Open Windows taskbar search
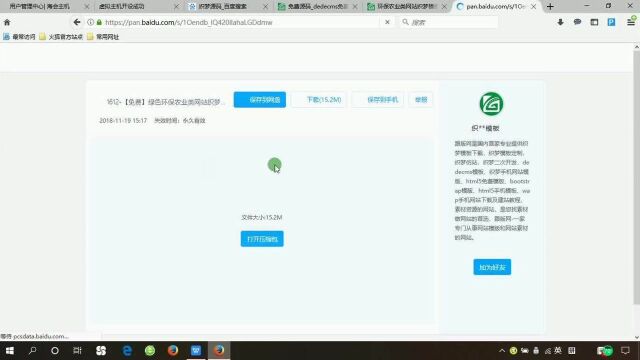Screen dimensions: 640x360 click(x=33, y=351)
